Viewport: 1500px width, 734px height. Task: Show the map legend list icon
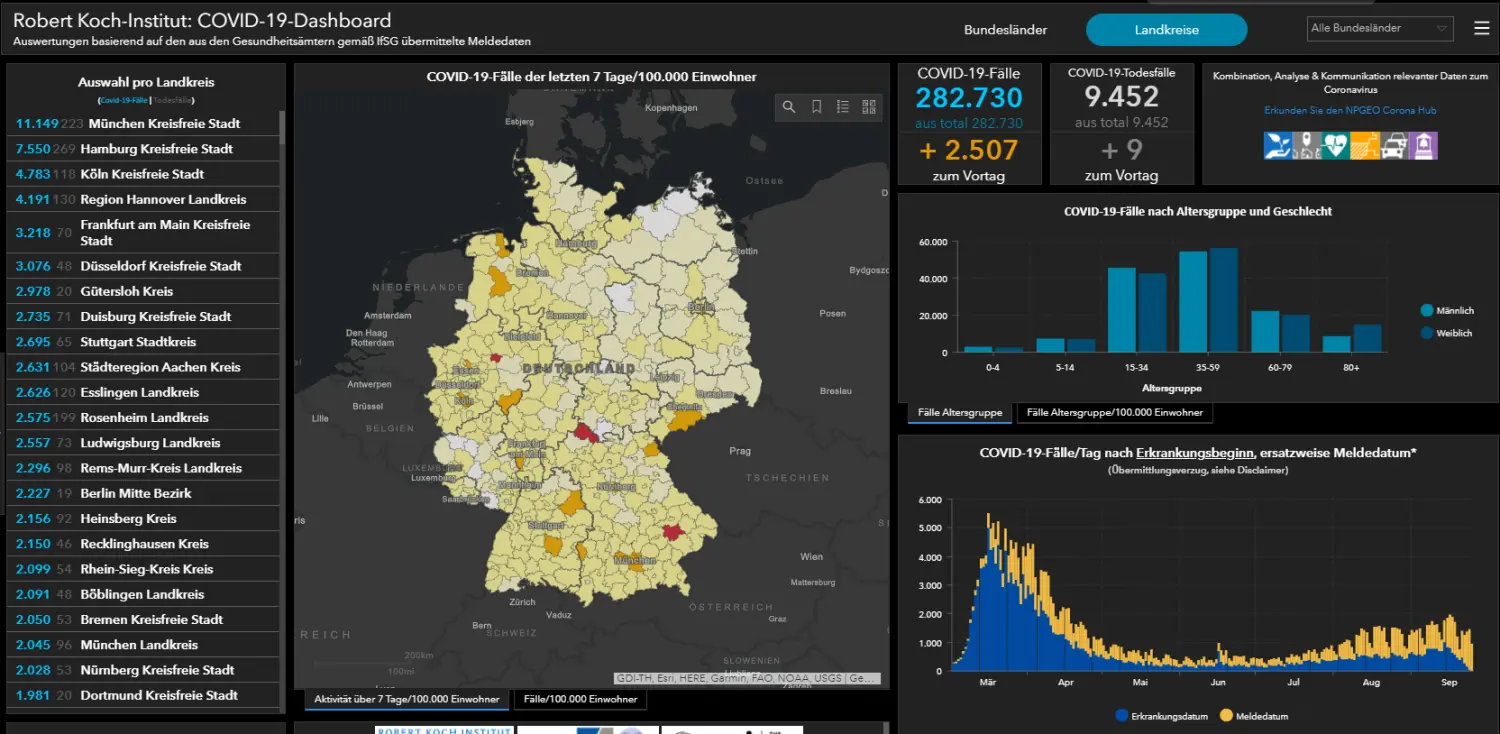coord(843,107)
